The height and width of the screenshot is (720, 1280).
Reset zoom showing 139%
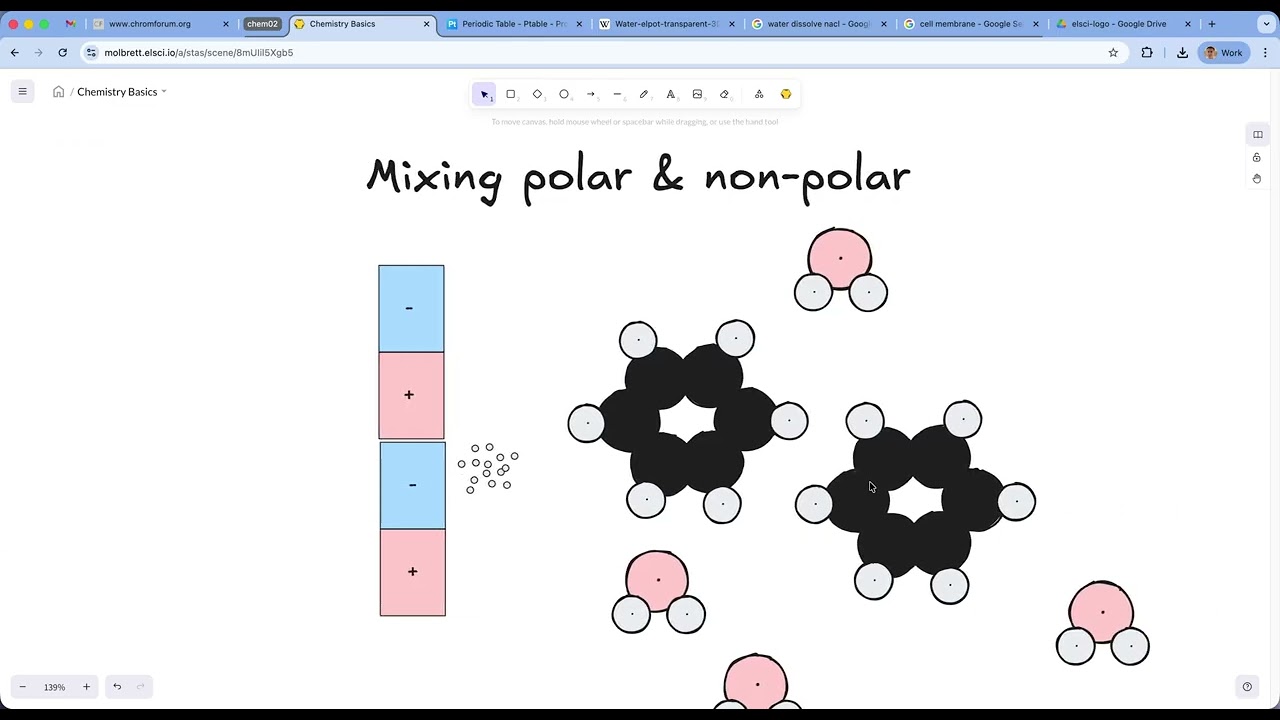54,687
